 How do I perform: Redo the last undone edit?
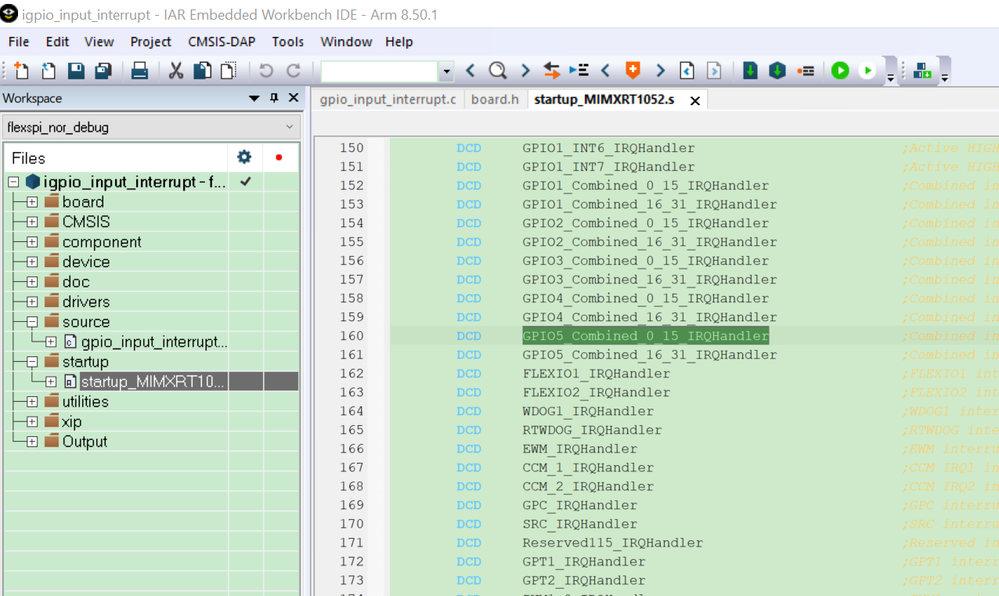294,71
